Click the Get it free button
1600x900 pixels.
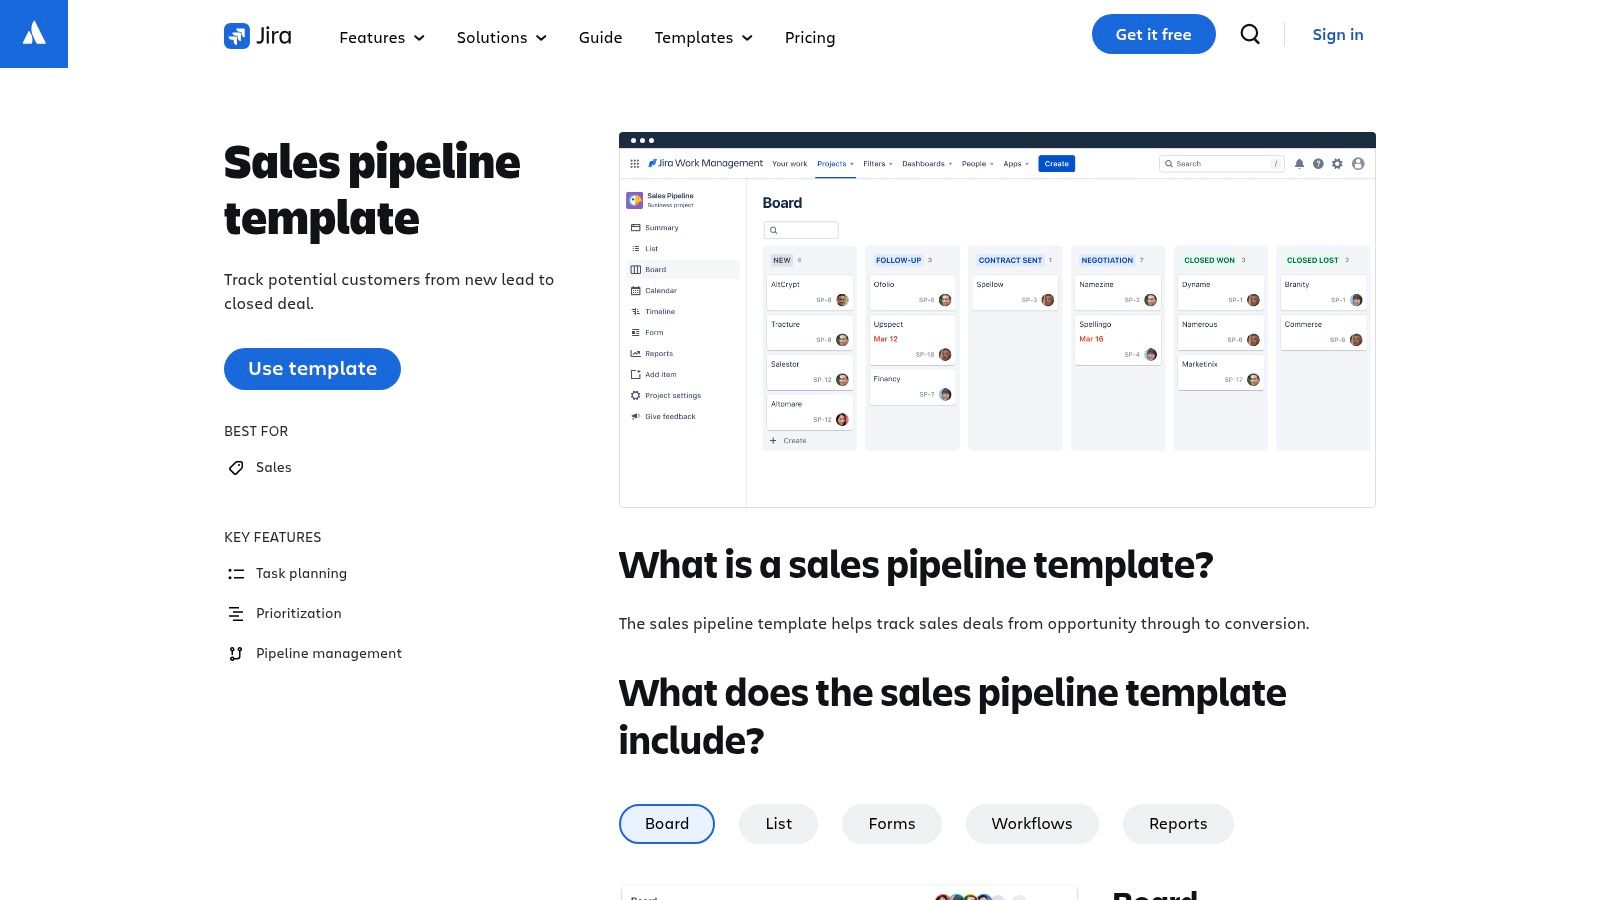1153,34
